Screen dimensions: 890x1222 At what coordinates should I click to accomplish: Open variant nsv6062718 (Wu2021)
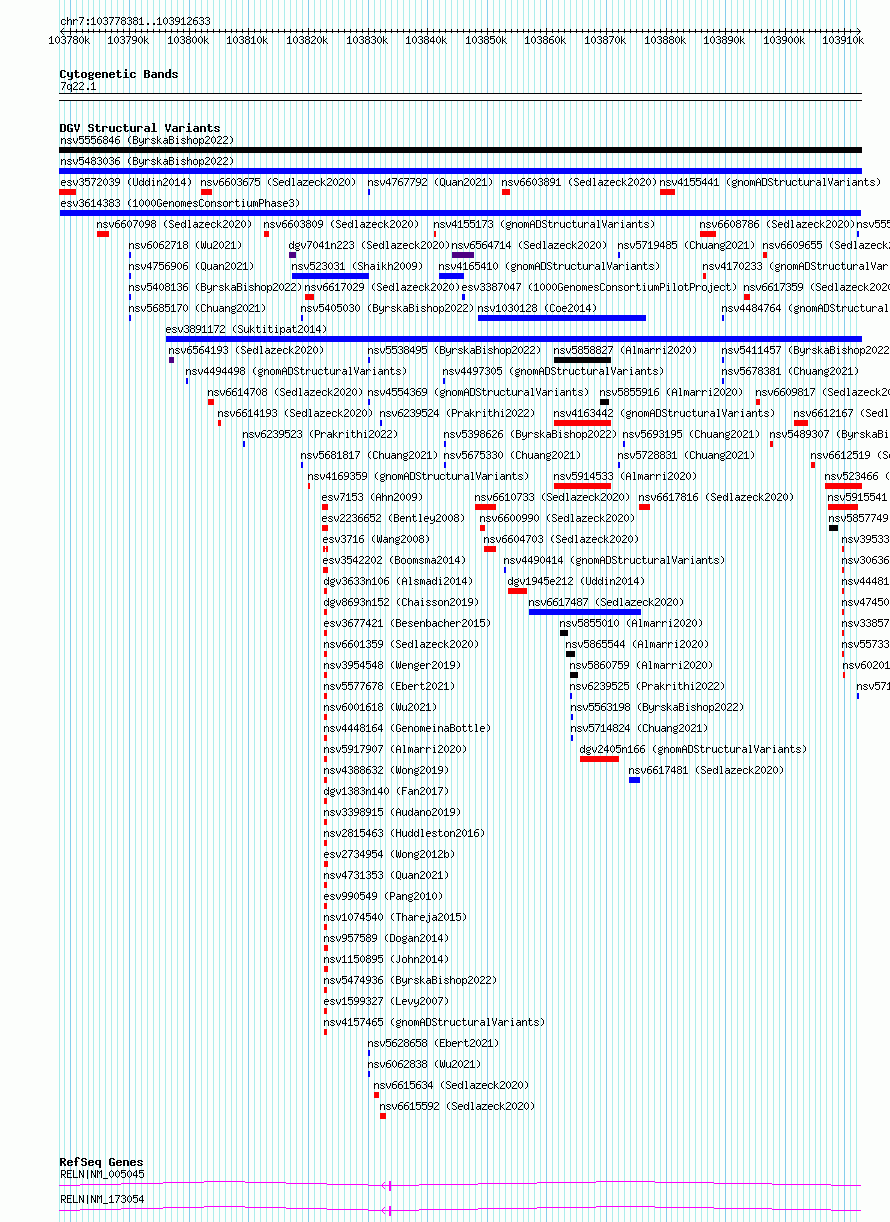(185, 245)
